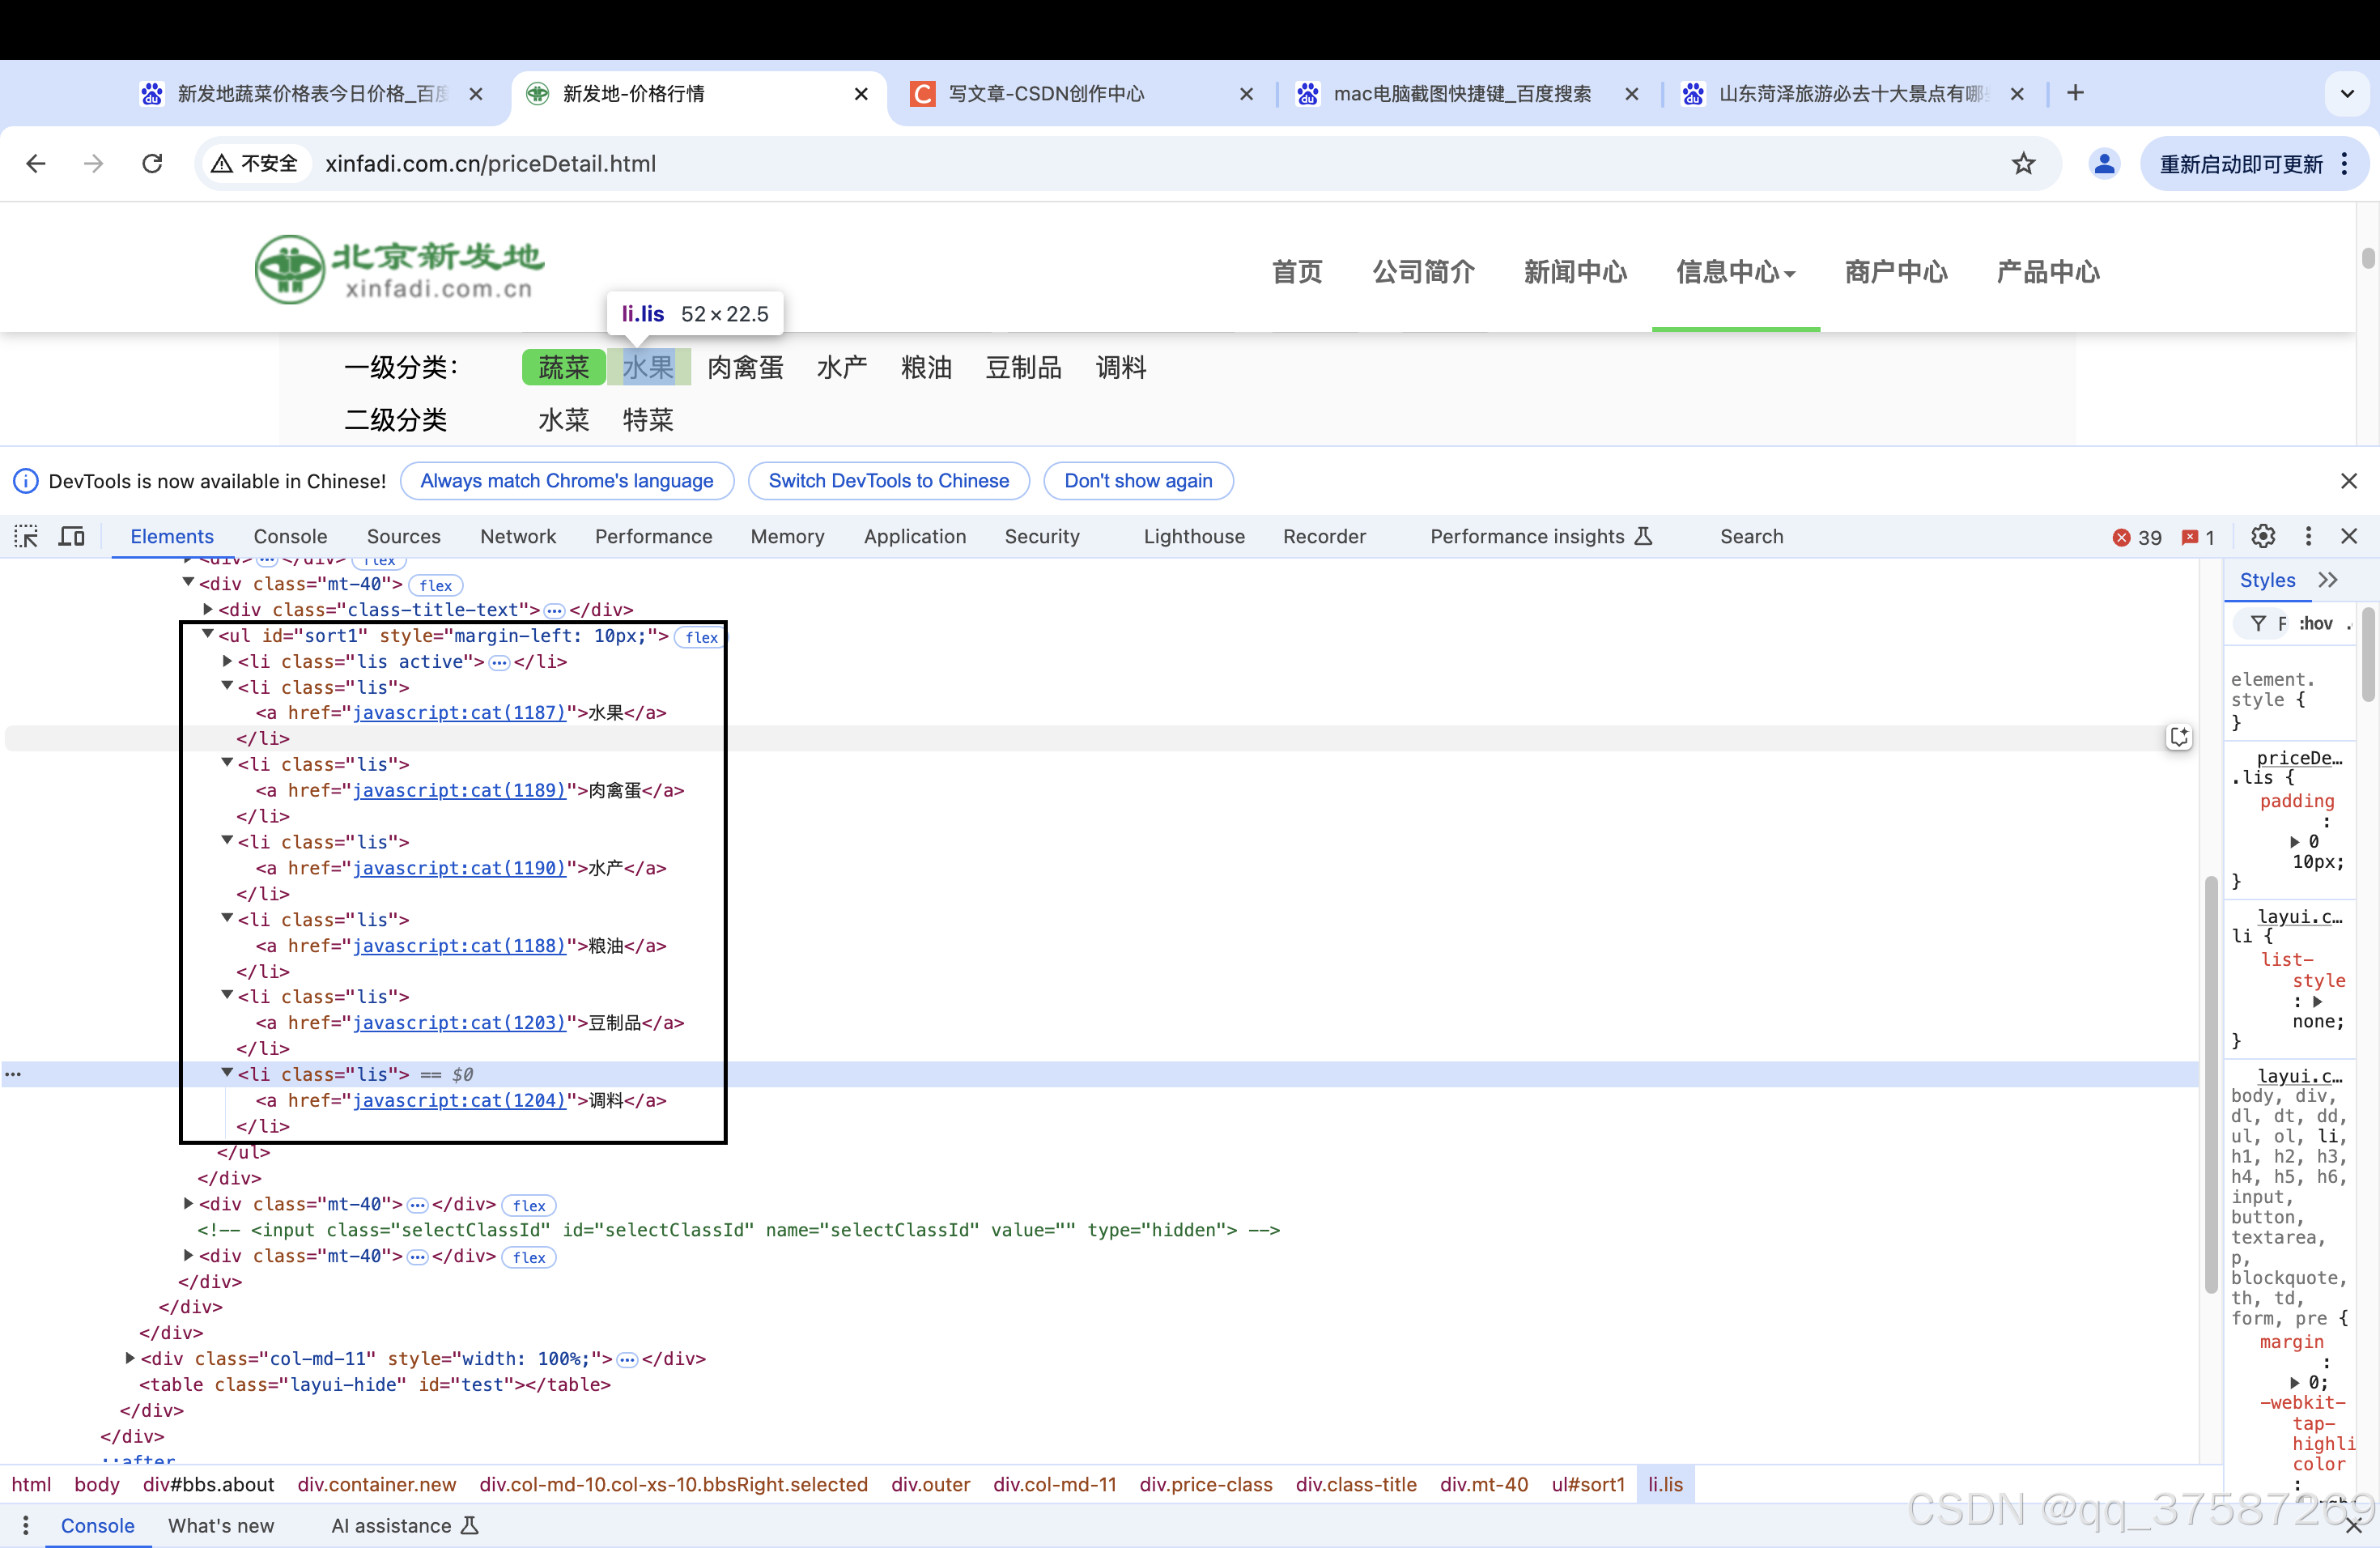Toggle flex badge on ul#sort1
The height and width of the screenshot is (1548, 2380).
(701, 637)
